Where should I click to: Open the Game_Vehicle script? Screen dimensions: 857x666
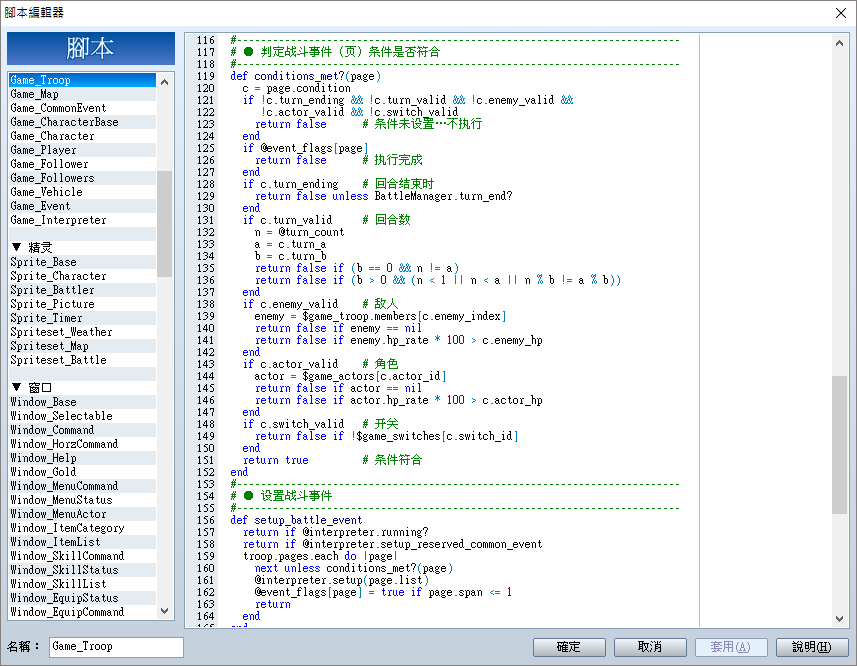click(82, 192)
